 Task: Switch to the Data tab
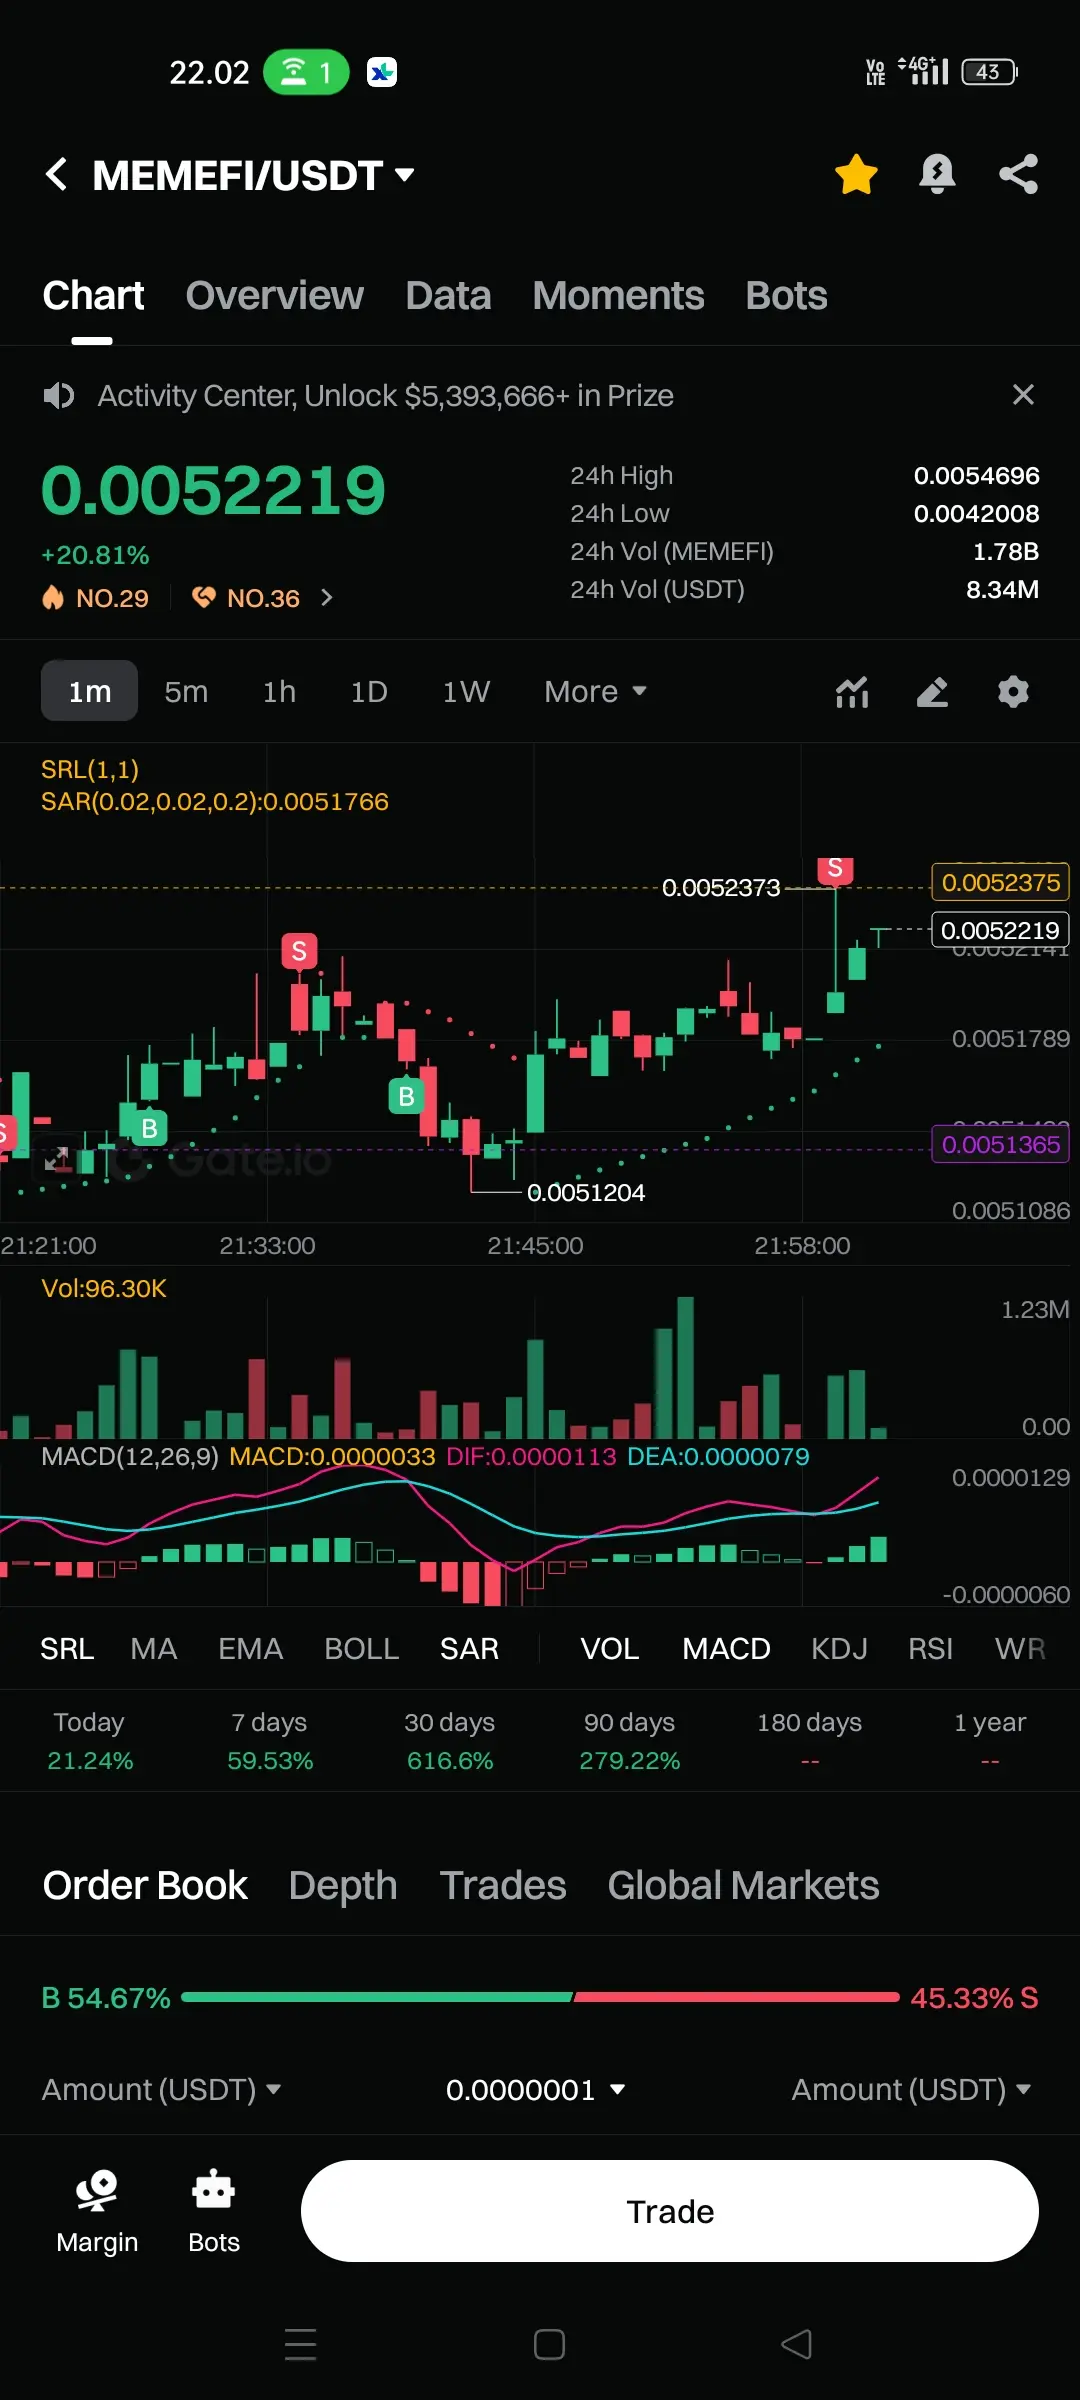[x=448, y=296]
